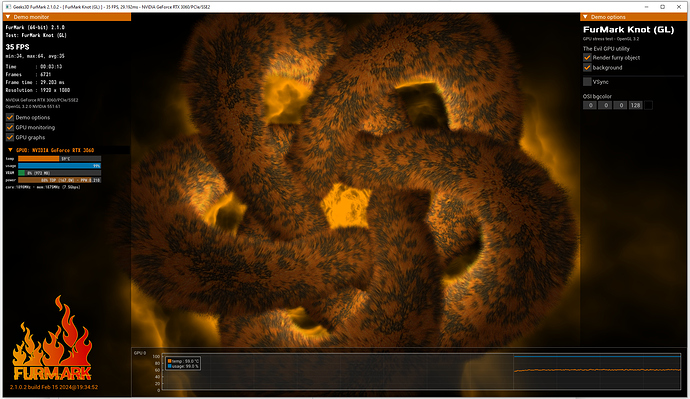This screenshot has width=690, height=399.
Task: Click the GPU temp bar
Action: tap(59, 159)
